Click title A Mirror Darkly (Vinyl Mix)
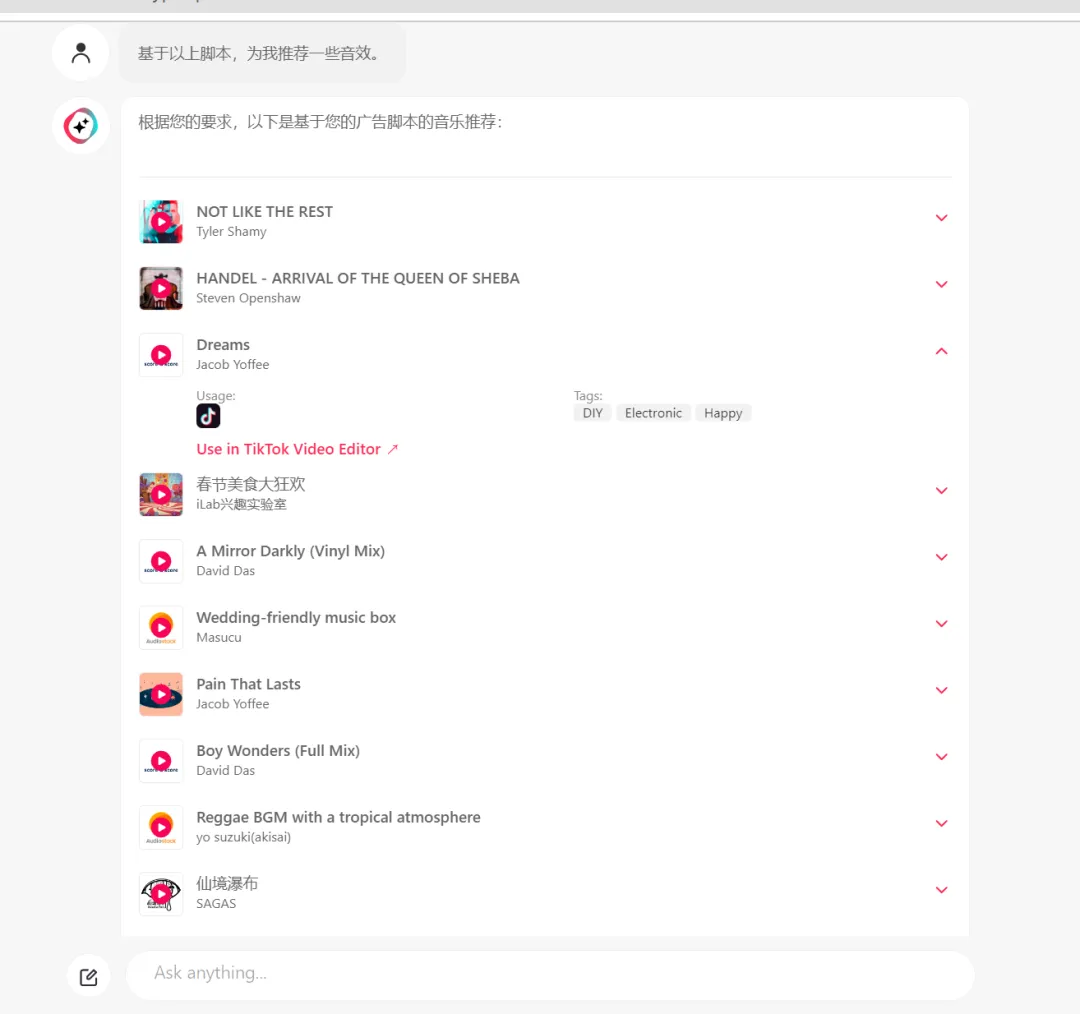The image size is (1080, 1014). click(291, 551)
